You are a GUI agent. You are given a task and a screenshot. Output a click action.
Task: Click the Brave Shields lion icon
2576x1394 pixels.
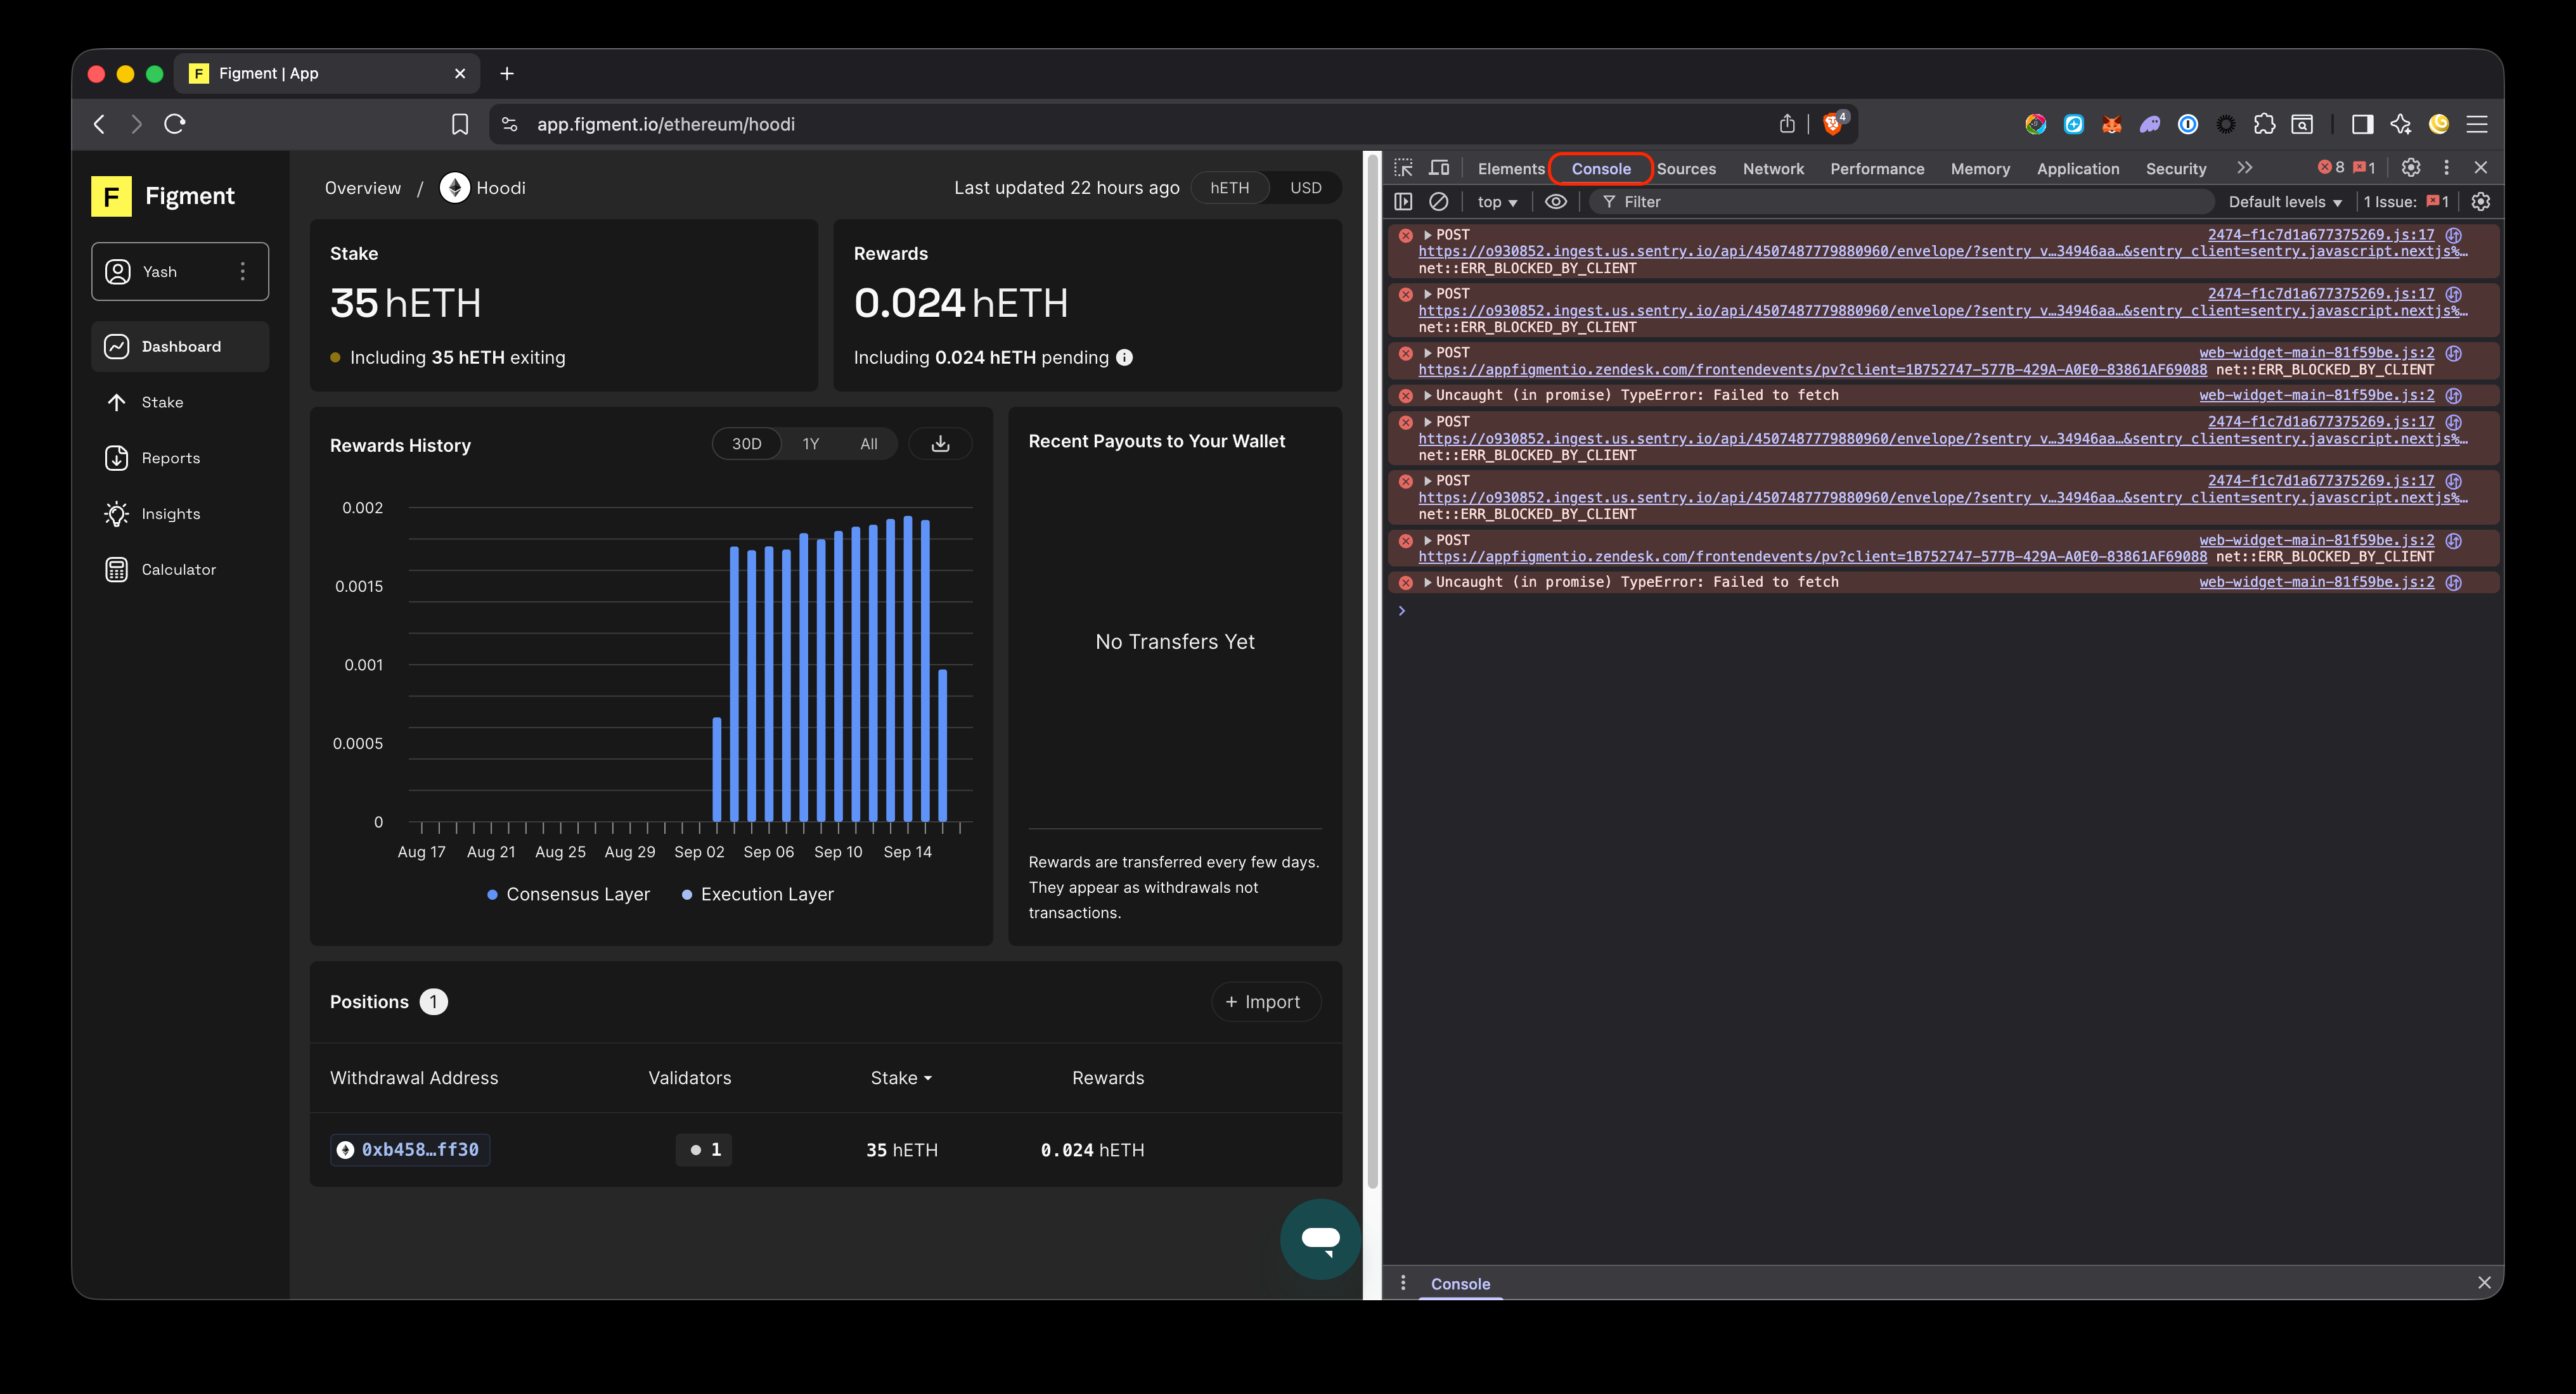click(x=1833, y=124)
